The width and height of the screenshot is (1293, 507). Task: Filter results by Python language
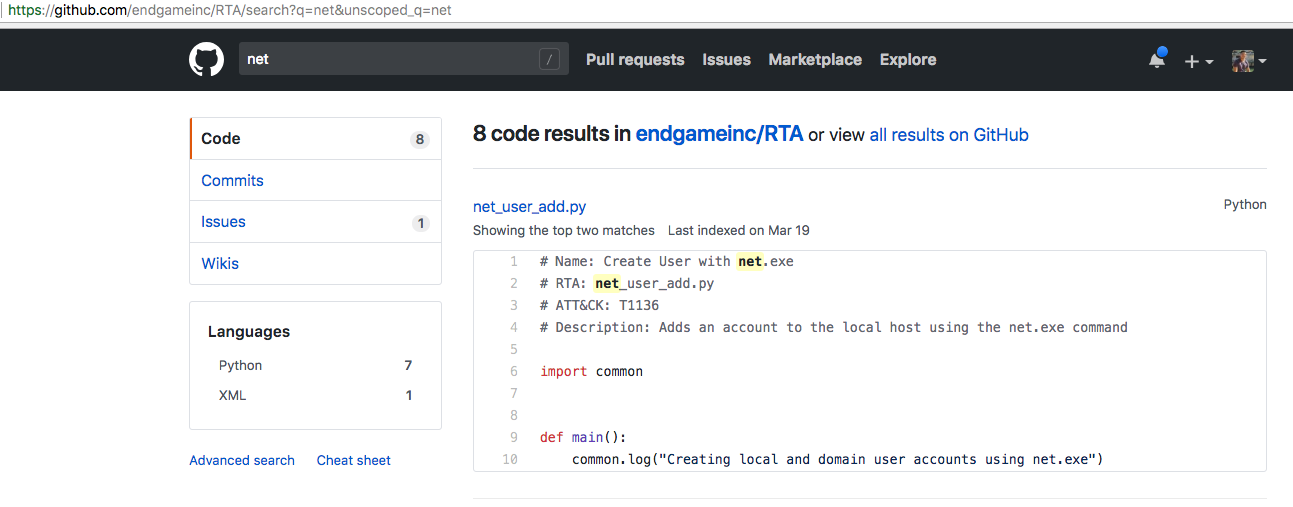point(241,366)
